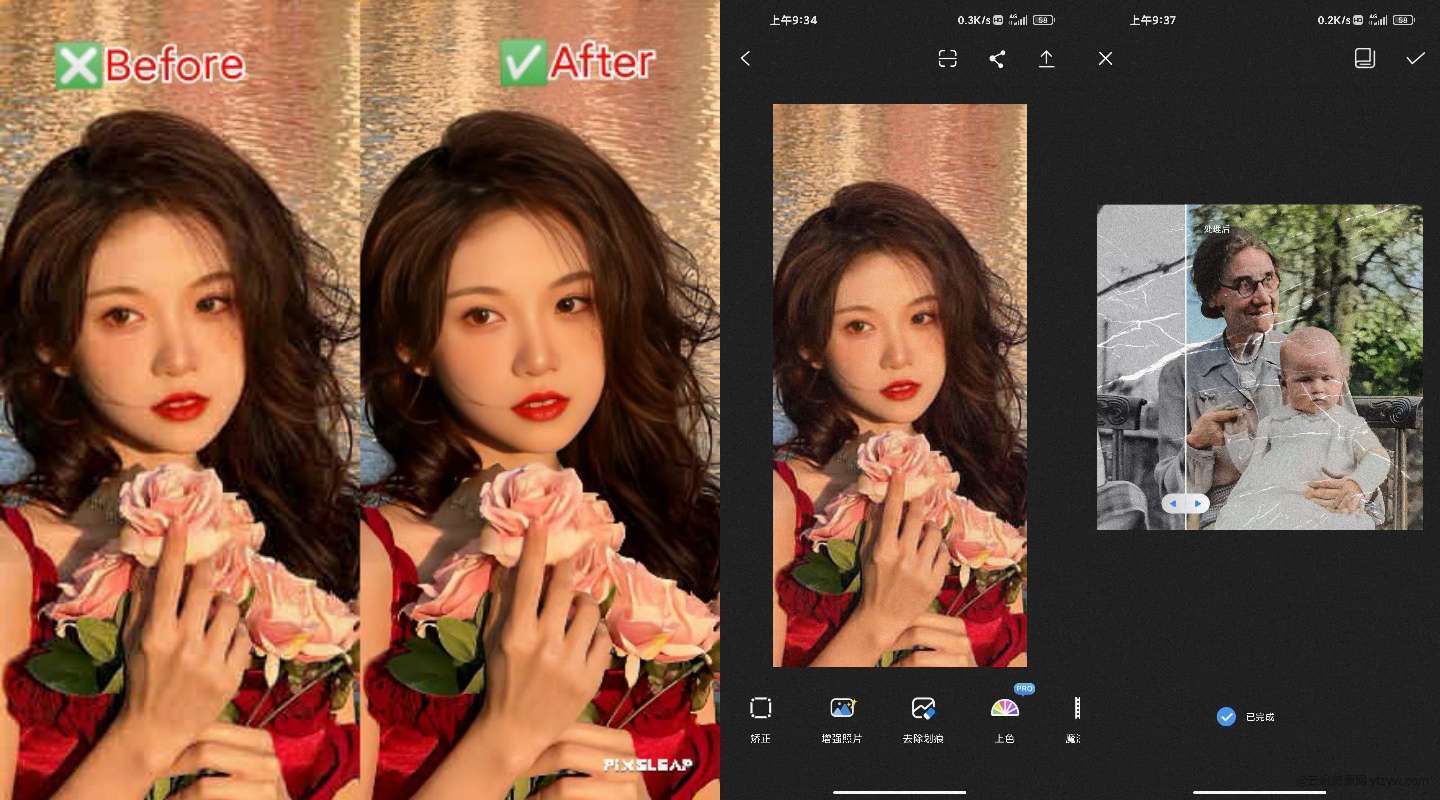Tap the battery icon on 9:37 screen
The width and height of the screenshot is (1440, 800).
[x=1404, y=20]
